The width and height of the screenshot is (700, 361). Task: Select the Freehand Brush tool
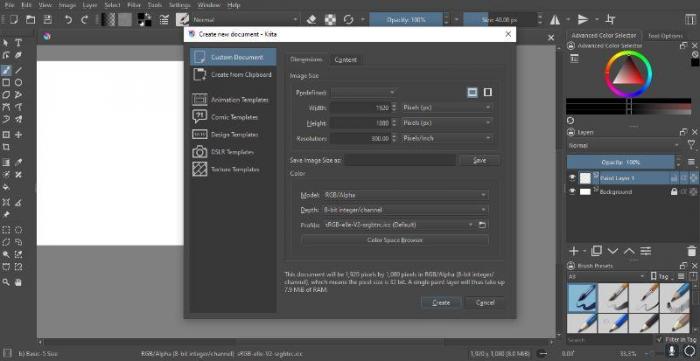click(x=6, y=70)
